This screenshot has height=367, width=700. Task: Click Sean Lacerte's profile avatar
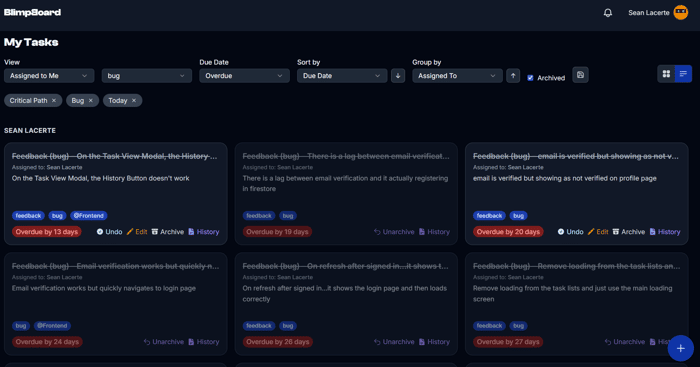pos(681,13)
